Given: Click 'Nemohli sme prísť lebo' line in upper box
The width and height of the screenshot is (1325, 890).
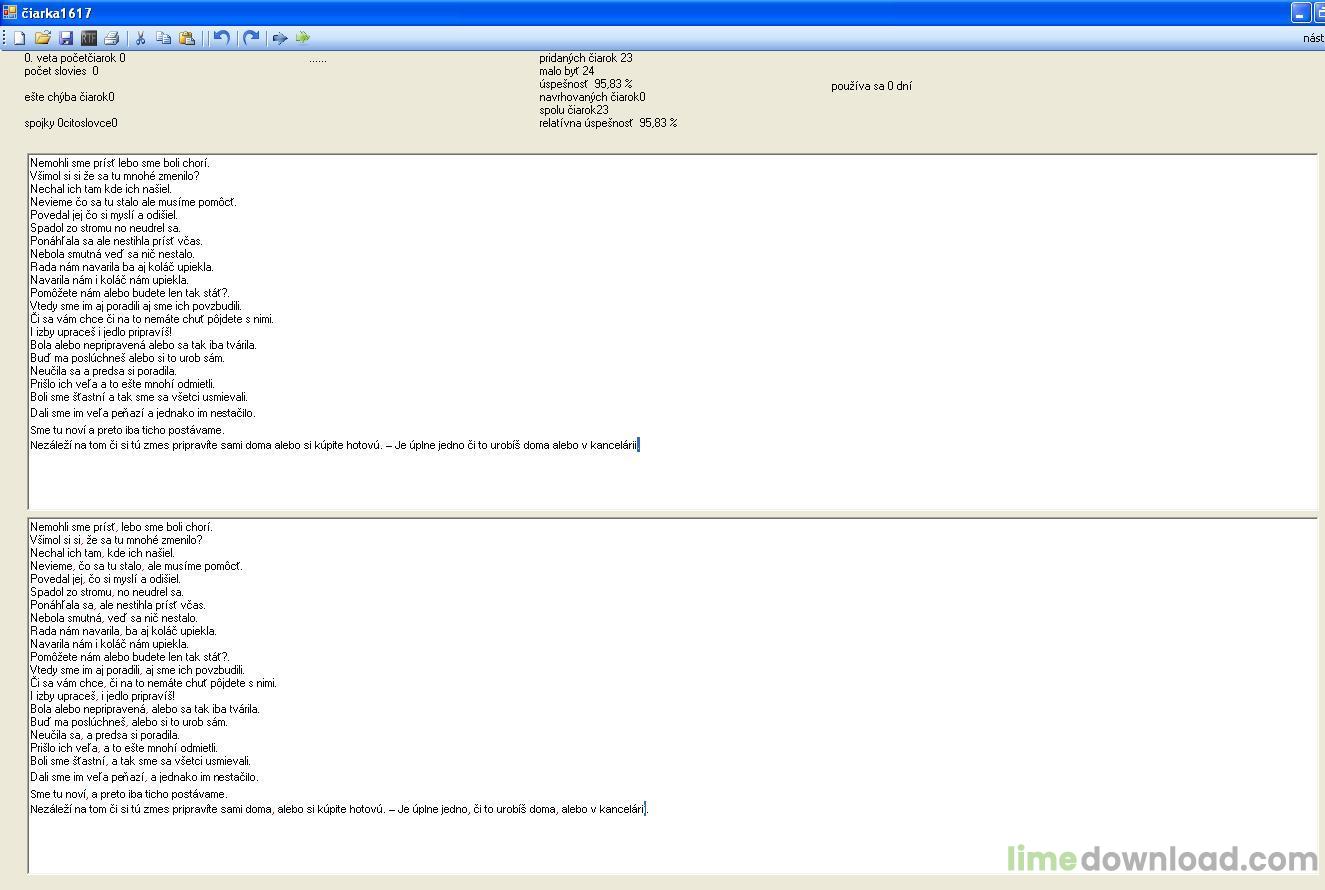Looking at the screenshot, I should (120, 163).
